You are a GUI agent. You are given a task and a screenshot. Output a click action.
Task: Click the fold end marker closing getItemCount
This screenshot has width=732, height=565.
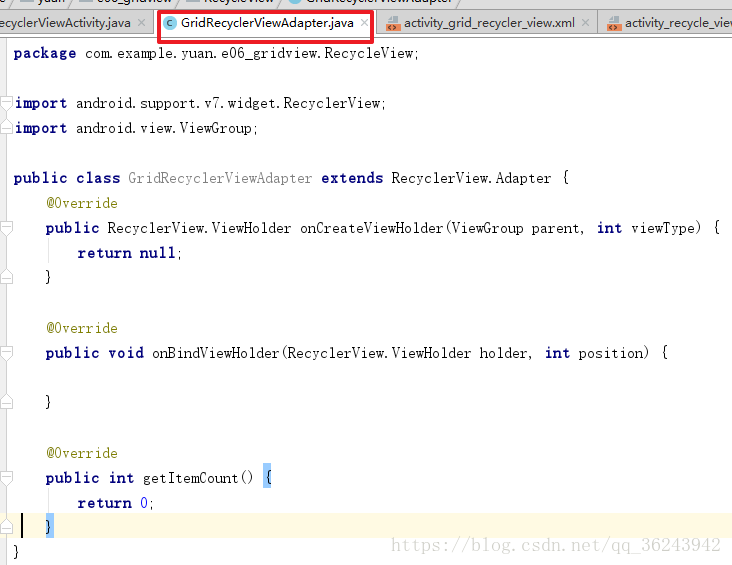[x=6, y=527]
